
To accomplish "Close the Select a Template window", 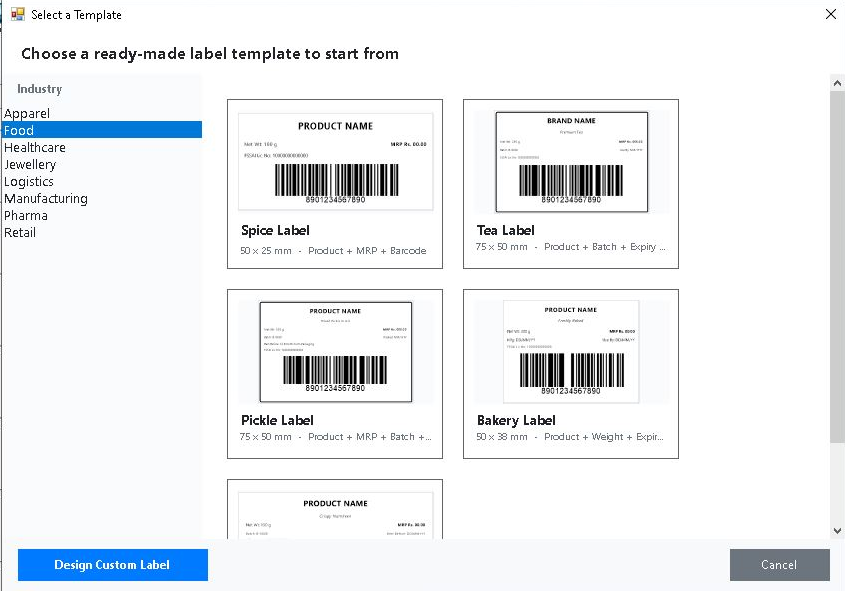I will coord(831,14).
